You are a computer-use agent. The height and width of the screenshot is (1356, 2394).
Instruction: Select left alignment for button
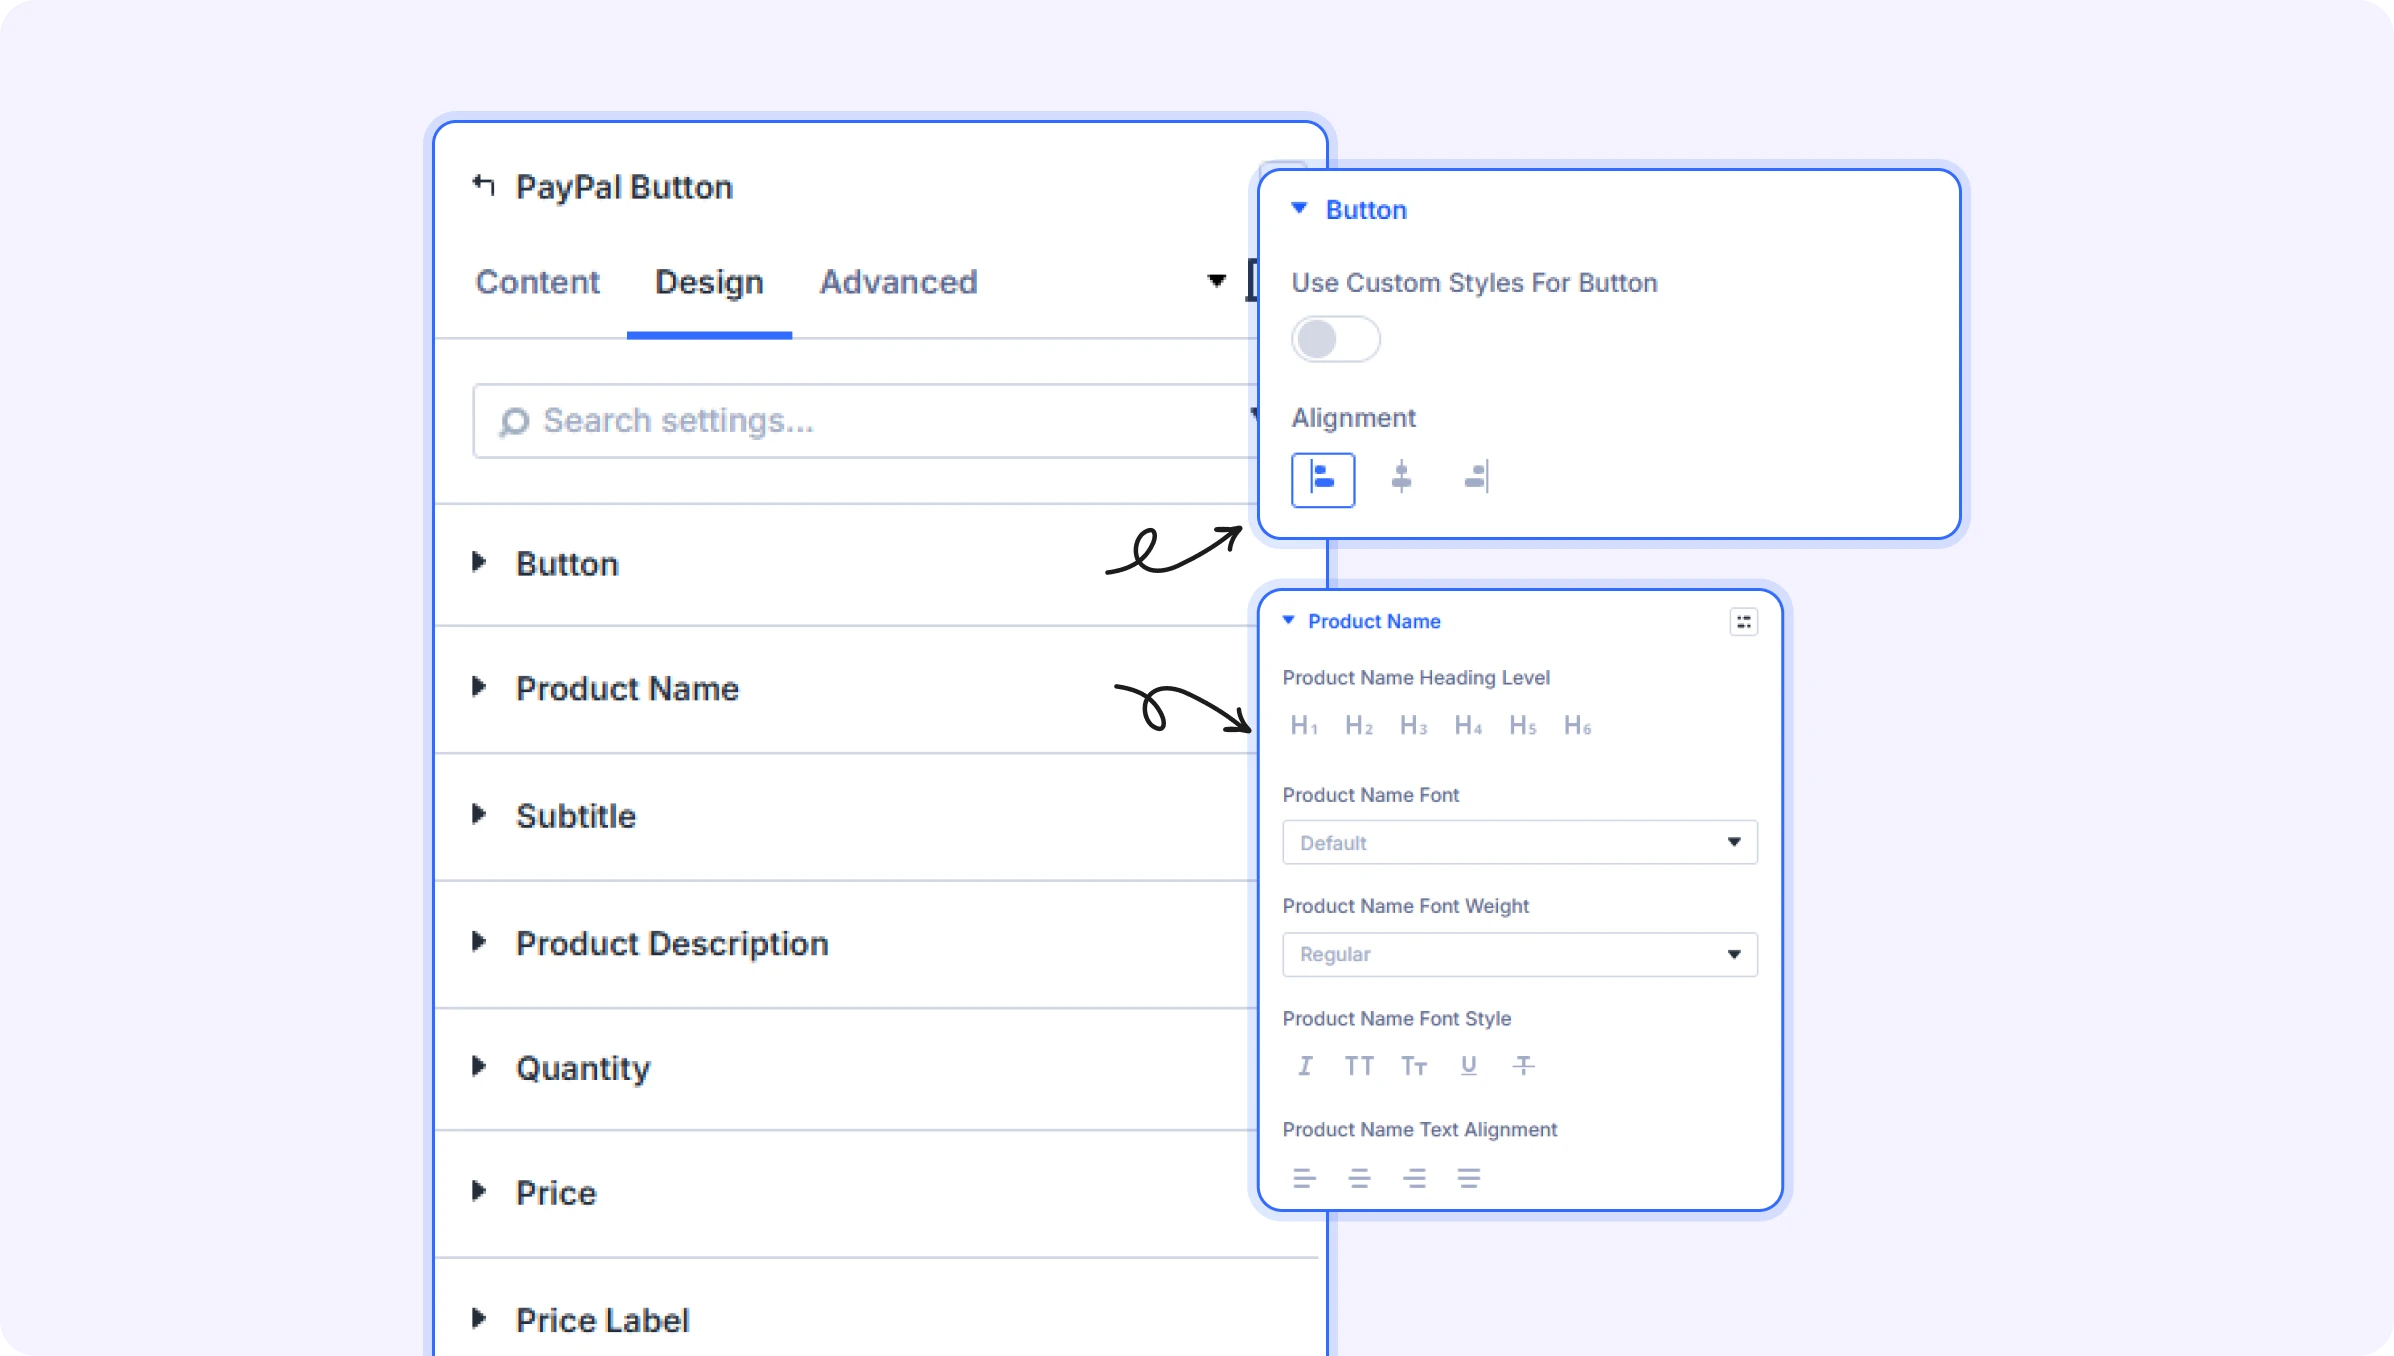[1323, 480]
